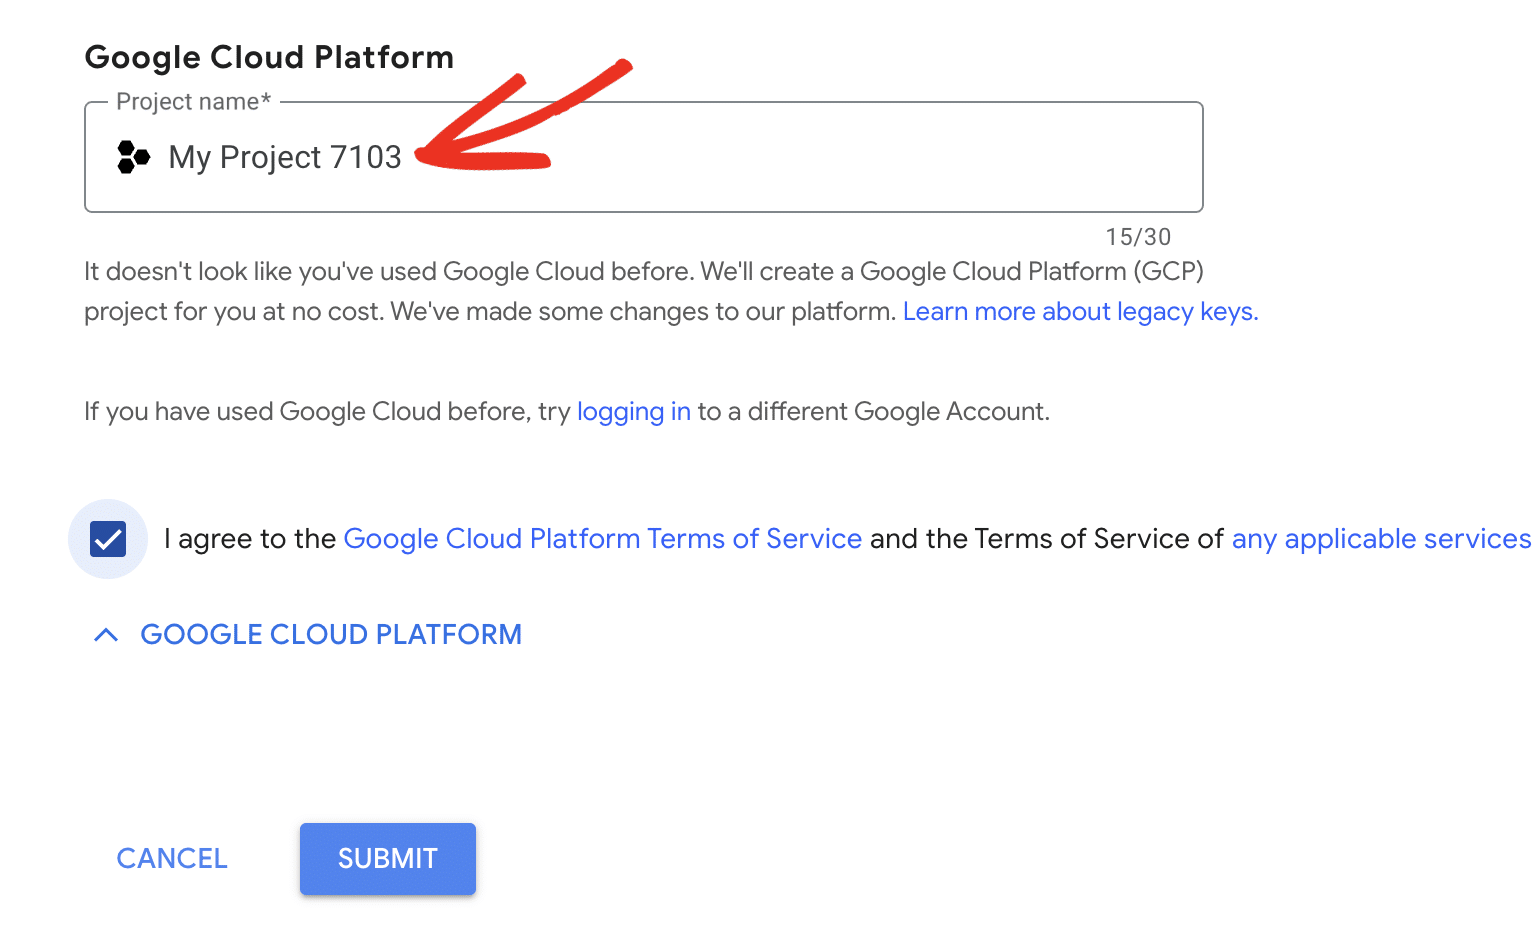Click the CANCEL button
This screenshot has width=1540, height=944.
point(172,859)
